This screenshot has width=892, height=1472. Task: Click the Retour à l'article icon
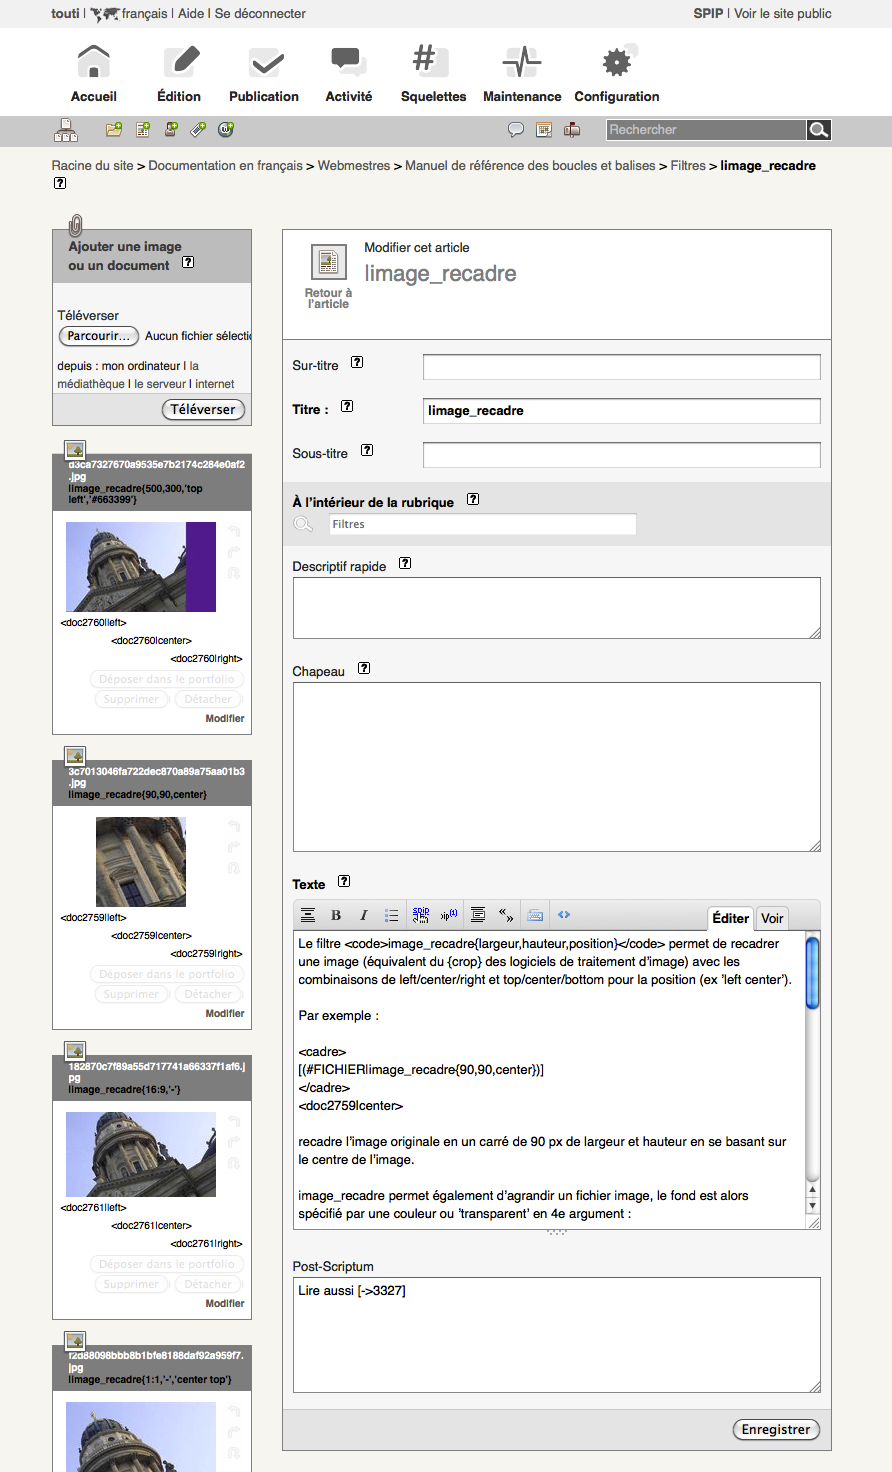(x=328, y=263)
